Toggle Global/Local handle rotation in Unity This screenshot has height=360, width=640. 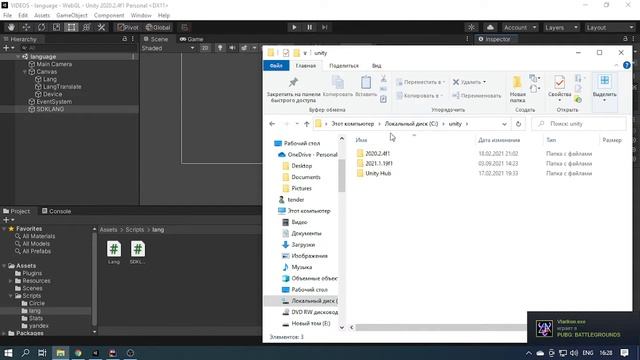[158, 27]
